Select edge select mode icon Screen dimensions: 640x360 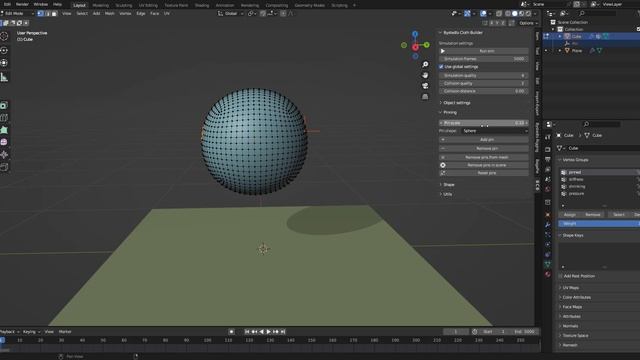pos(47,13)
